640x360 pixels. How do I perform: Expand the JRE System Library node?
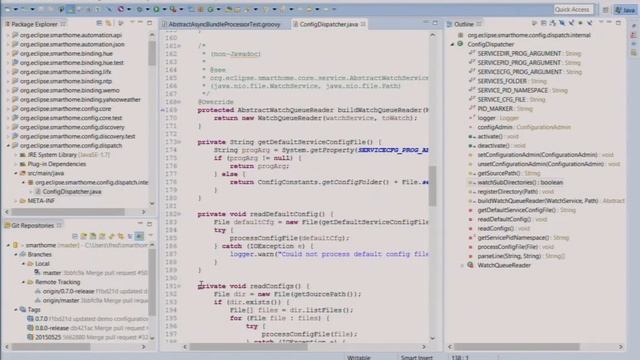click(16, 155)
